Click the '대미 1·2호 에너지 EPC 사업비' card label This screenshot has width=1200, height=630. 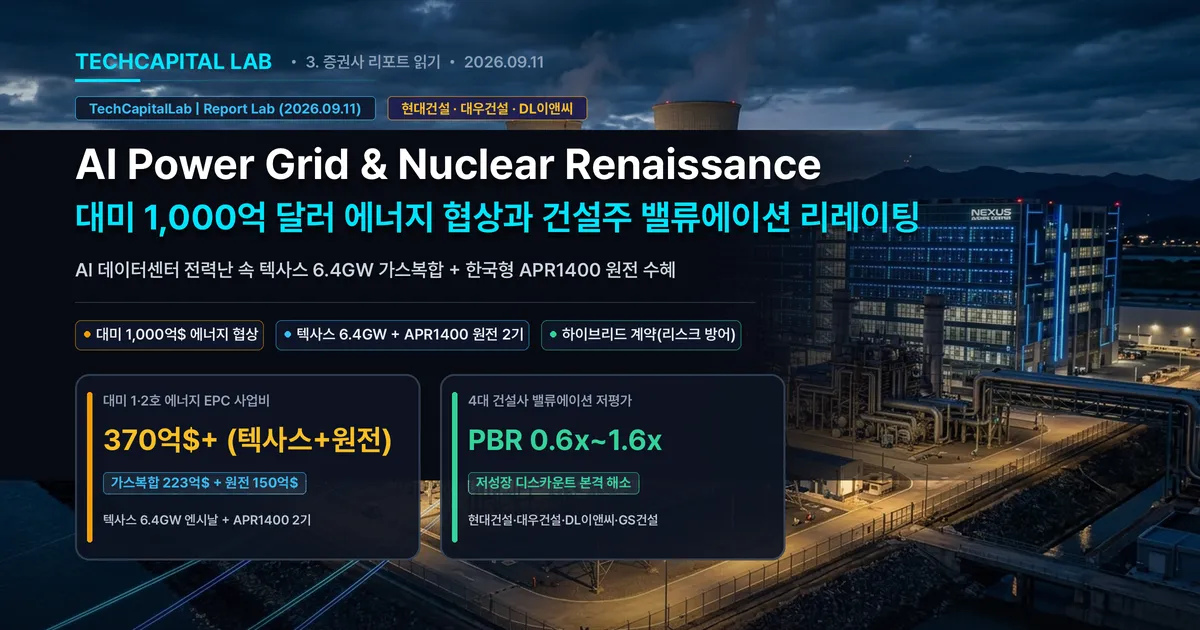point(186,401)
